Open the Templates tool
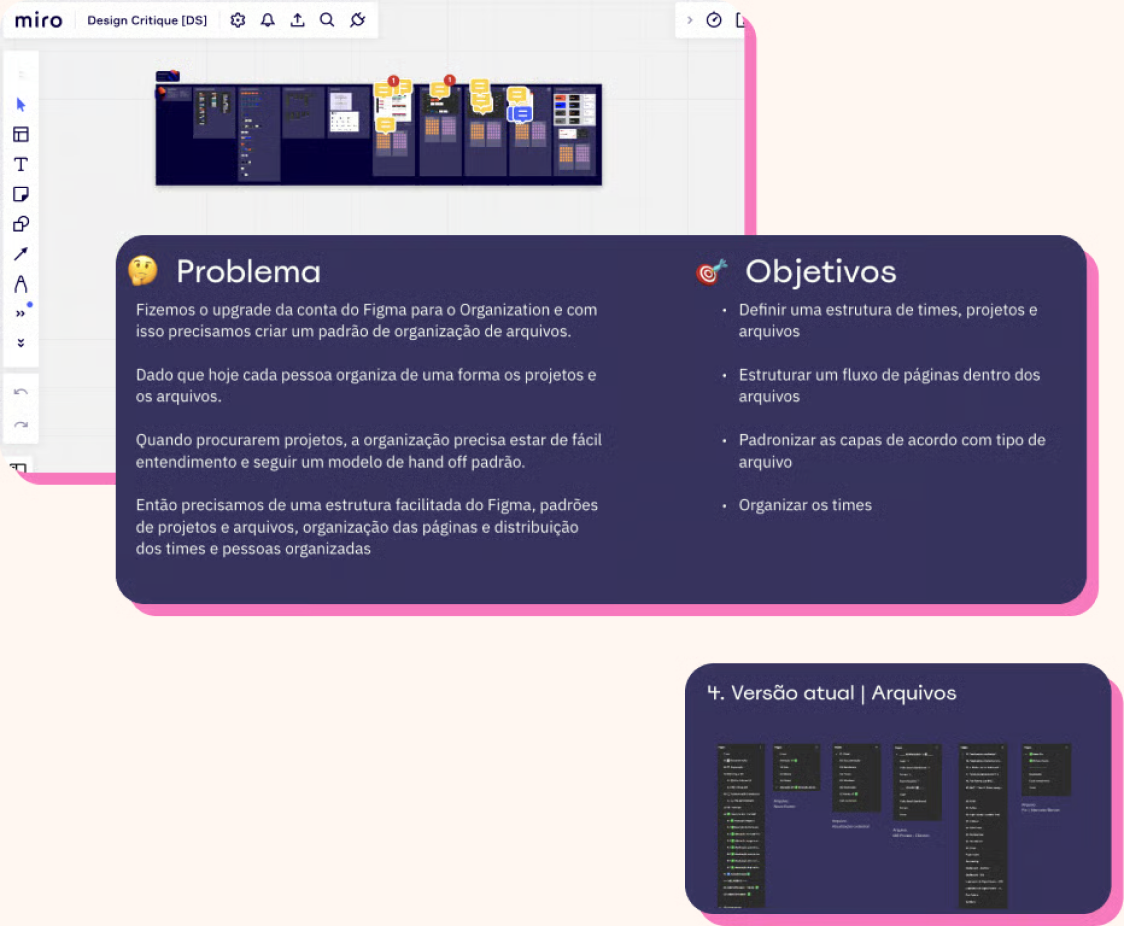1124x926 pixels. (x=21, y=135)
